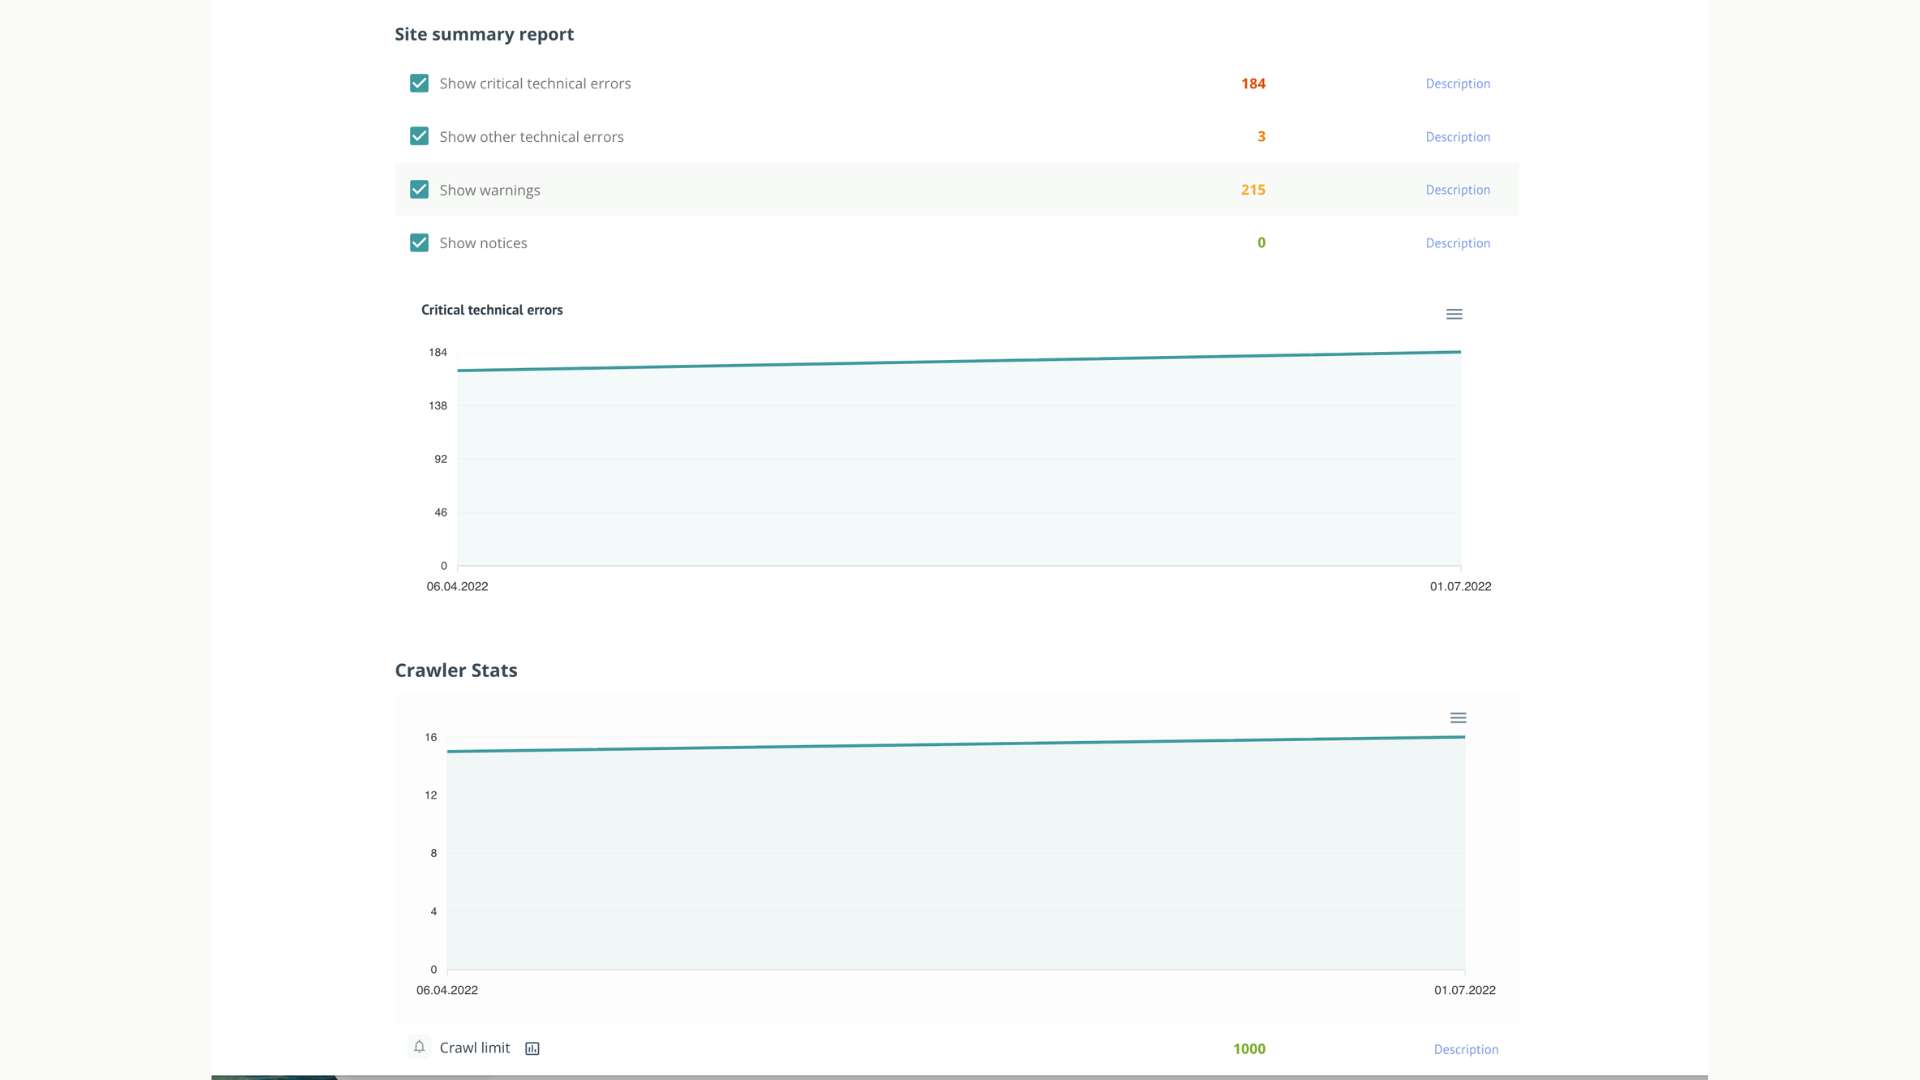This screenshot has width=1920, height=1080.
Task: Uncheck Show other technical errors
Action: point(419,136)
